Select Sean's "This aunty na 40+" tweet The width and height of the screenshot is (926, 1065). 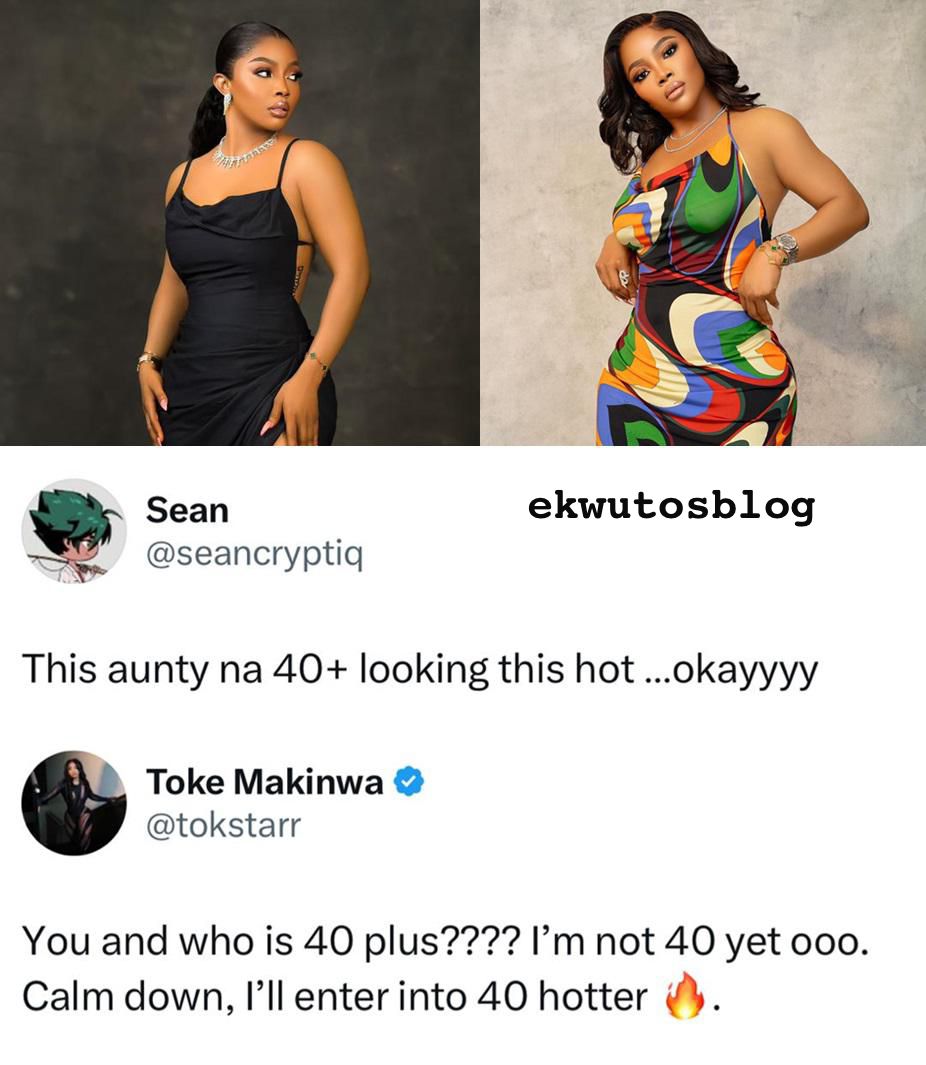coord(420,670)
